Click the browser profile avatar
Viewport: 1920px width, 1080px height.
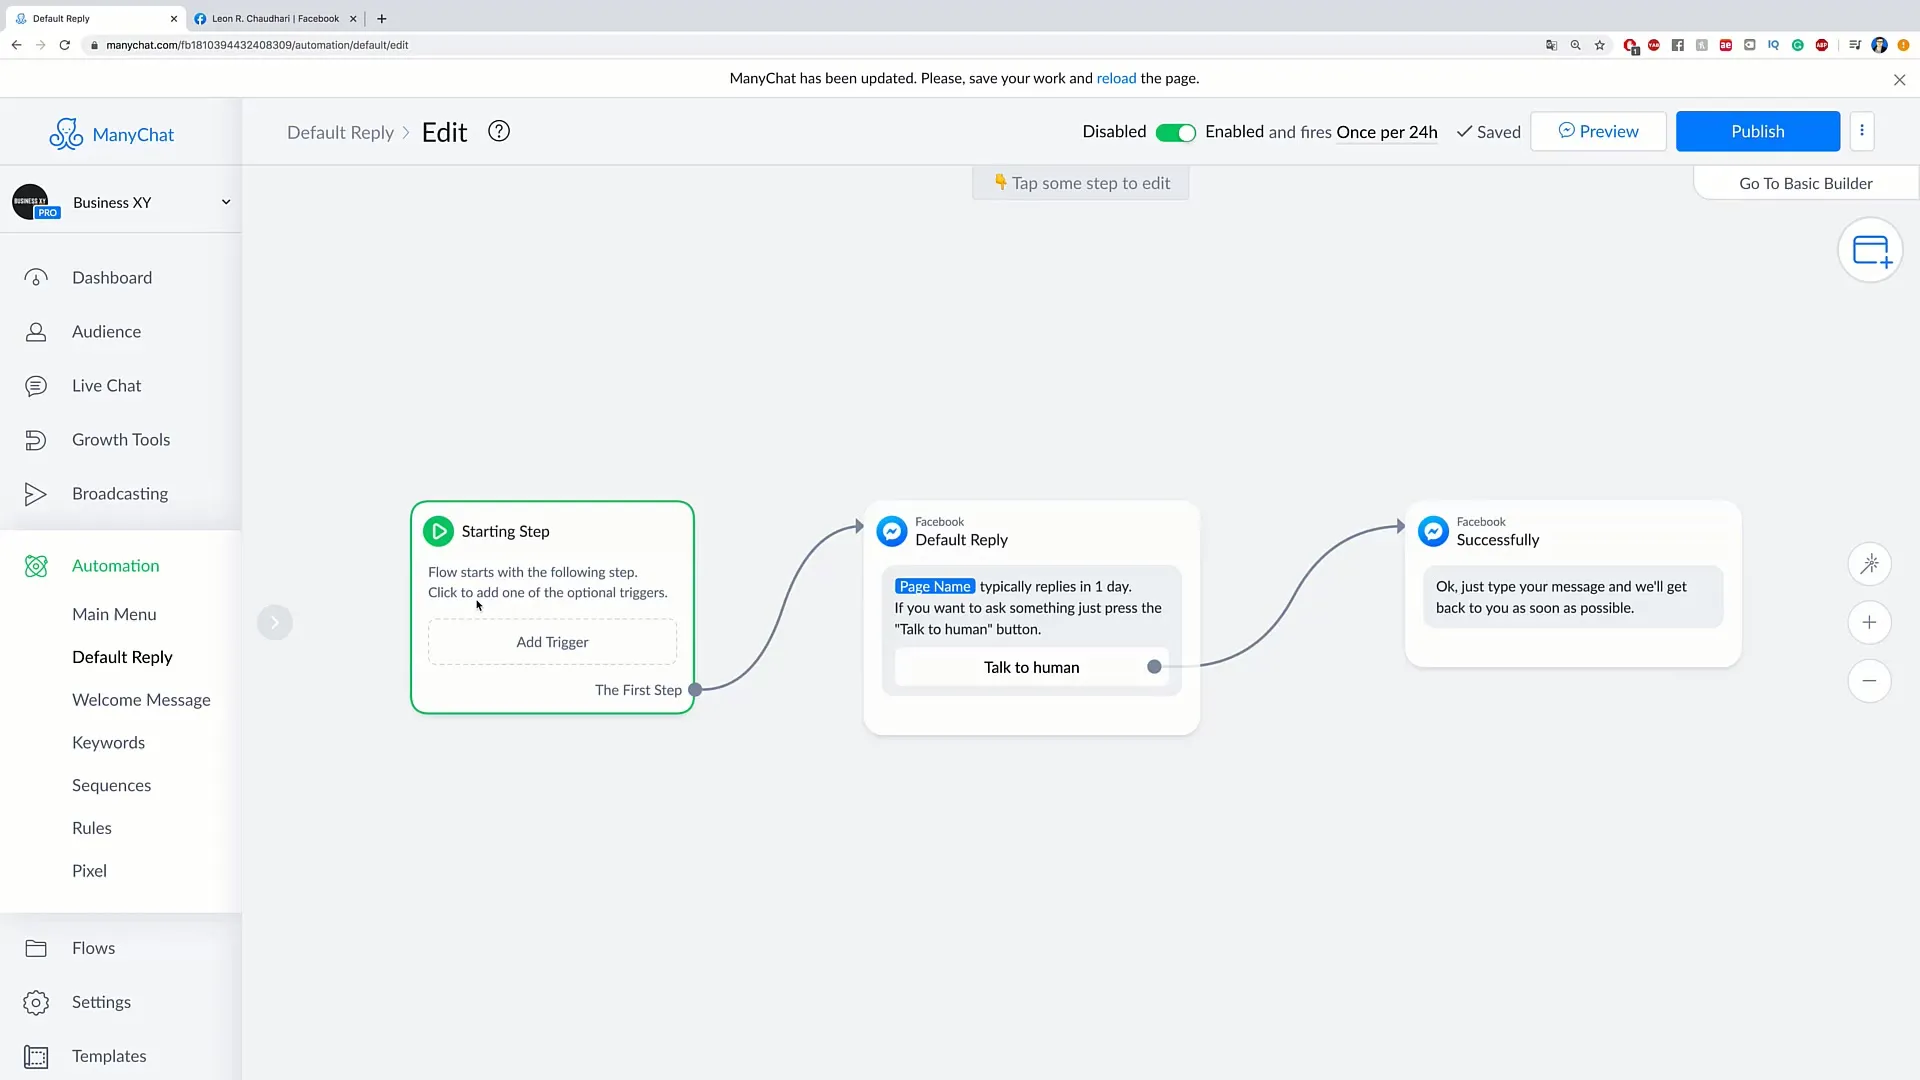pyautogui.click(x=1879, y=45)
